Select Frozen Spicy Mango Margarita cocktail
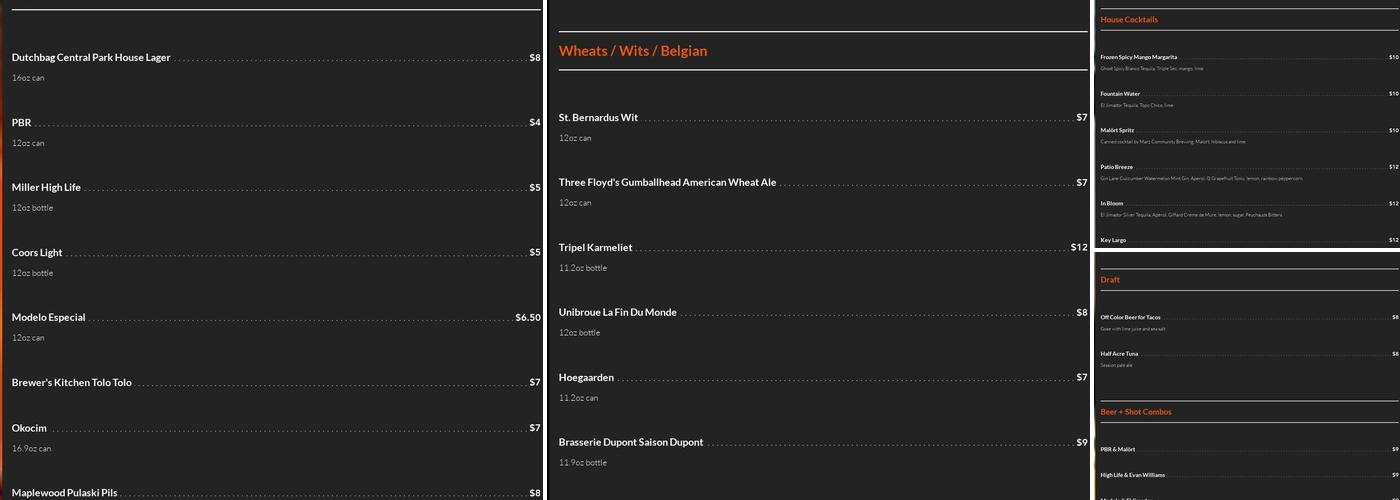Viewport: 1400px width, 500px height. pos(1139,57)
